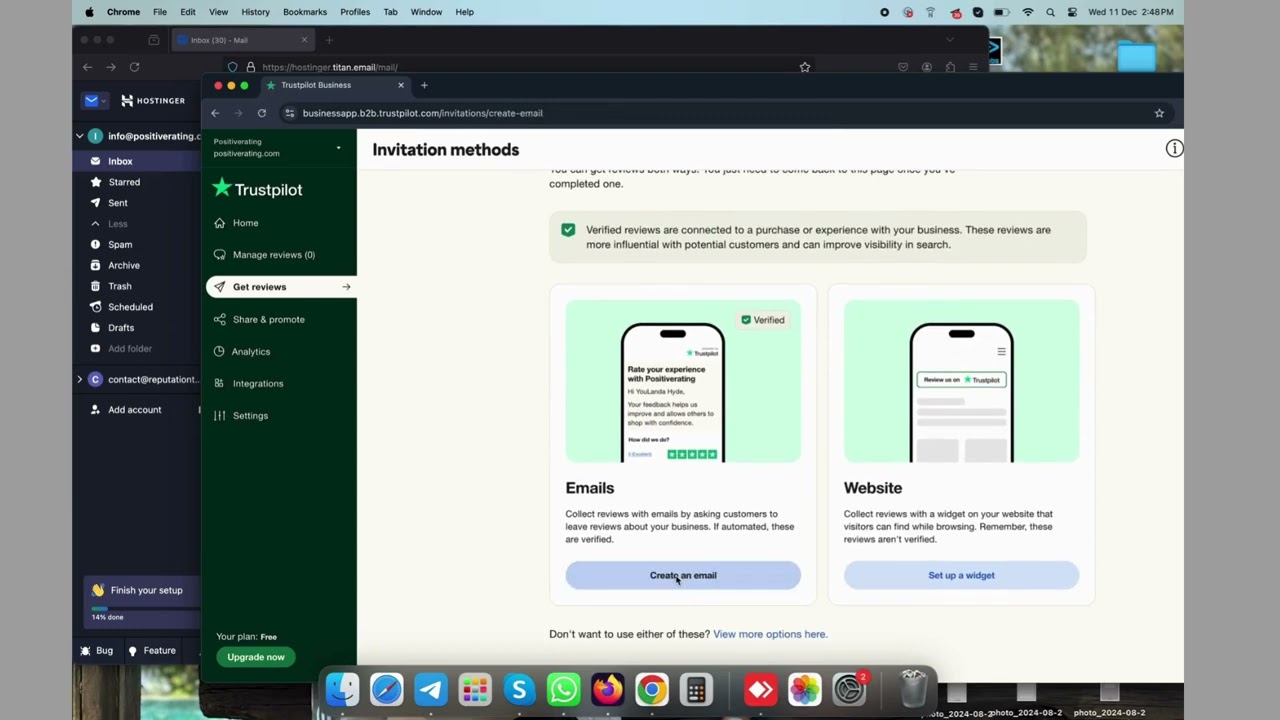Follow the View more options here link
Image resolution: width=1280 pixels, height=720 pixels.
pyautogui.click(x=770, y=634)
